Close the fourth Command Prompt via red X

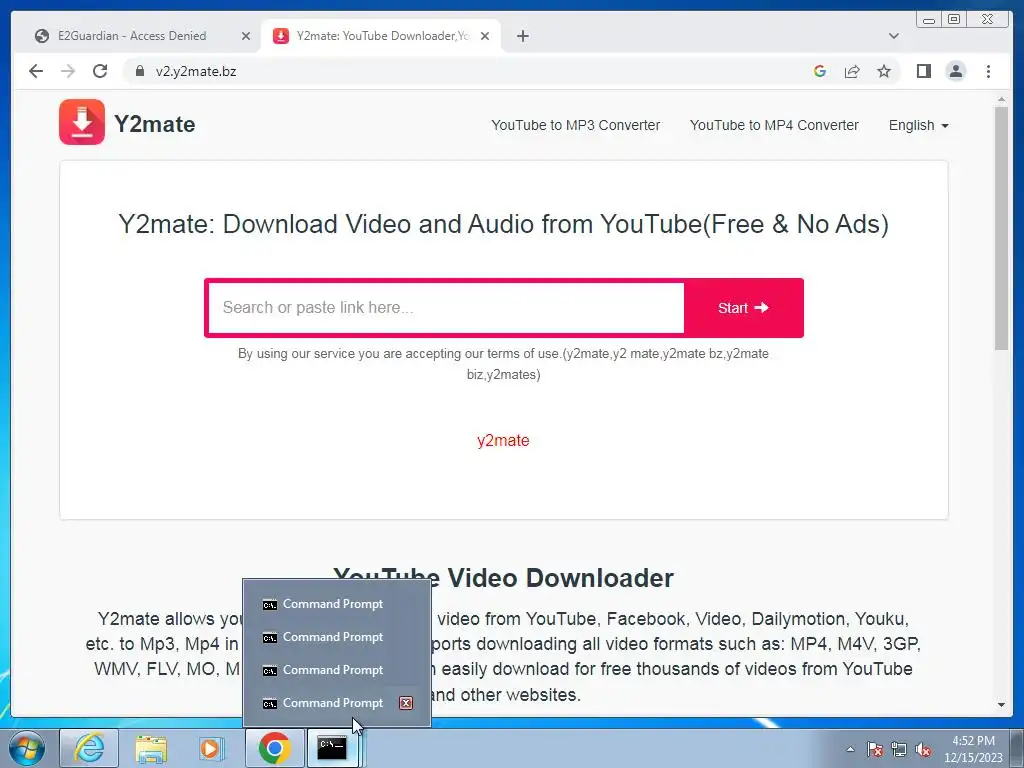[x=406, y=703]
